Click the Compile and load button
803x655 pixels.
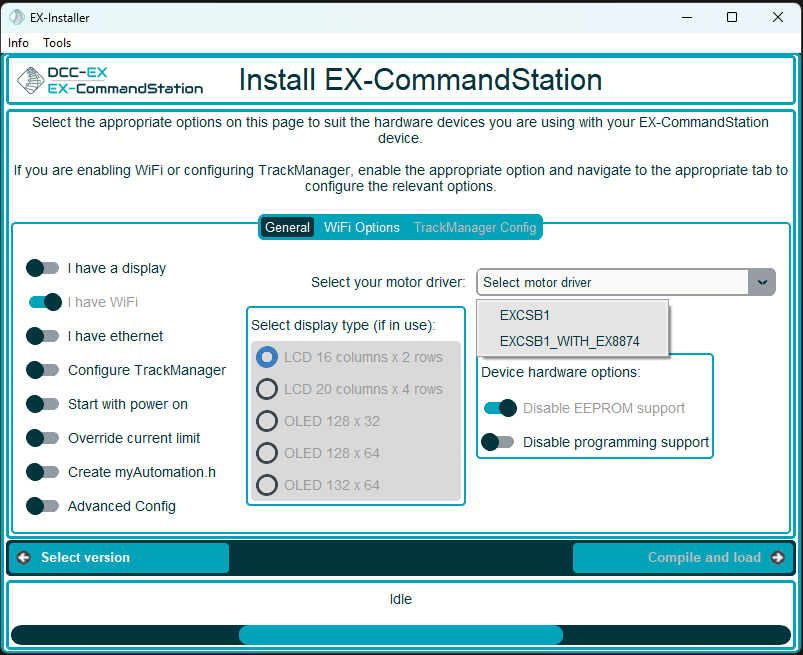coord(684,557)
